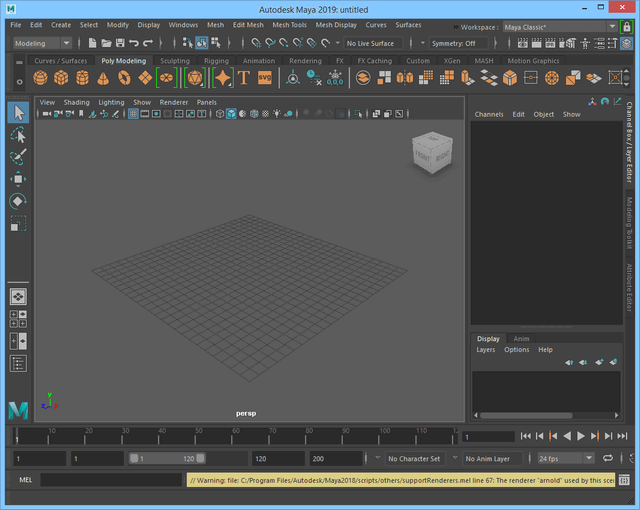The height and width of the screenshot is (510, 640).
Task: Click the SVG shelf icon
Action: point(265,78)
